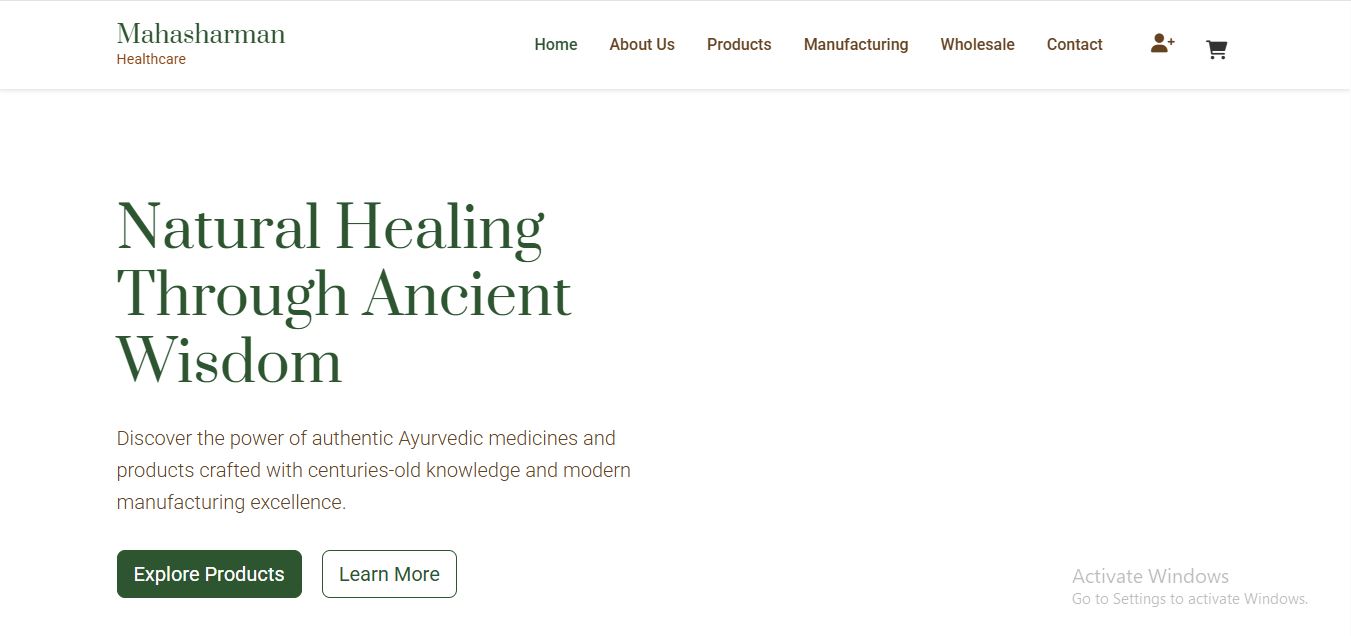Click the Healthcare tagline under logo
This screenshot has height=636, width=1351.
click(x=151, y=59)
